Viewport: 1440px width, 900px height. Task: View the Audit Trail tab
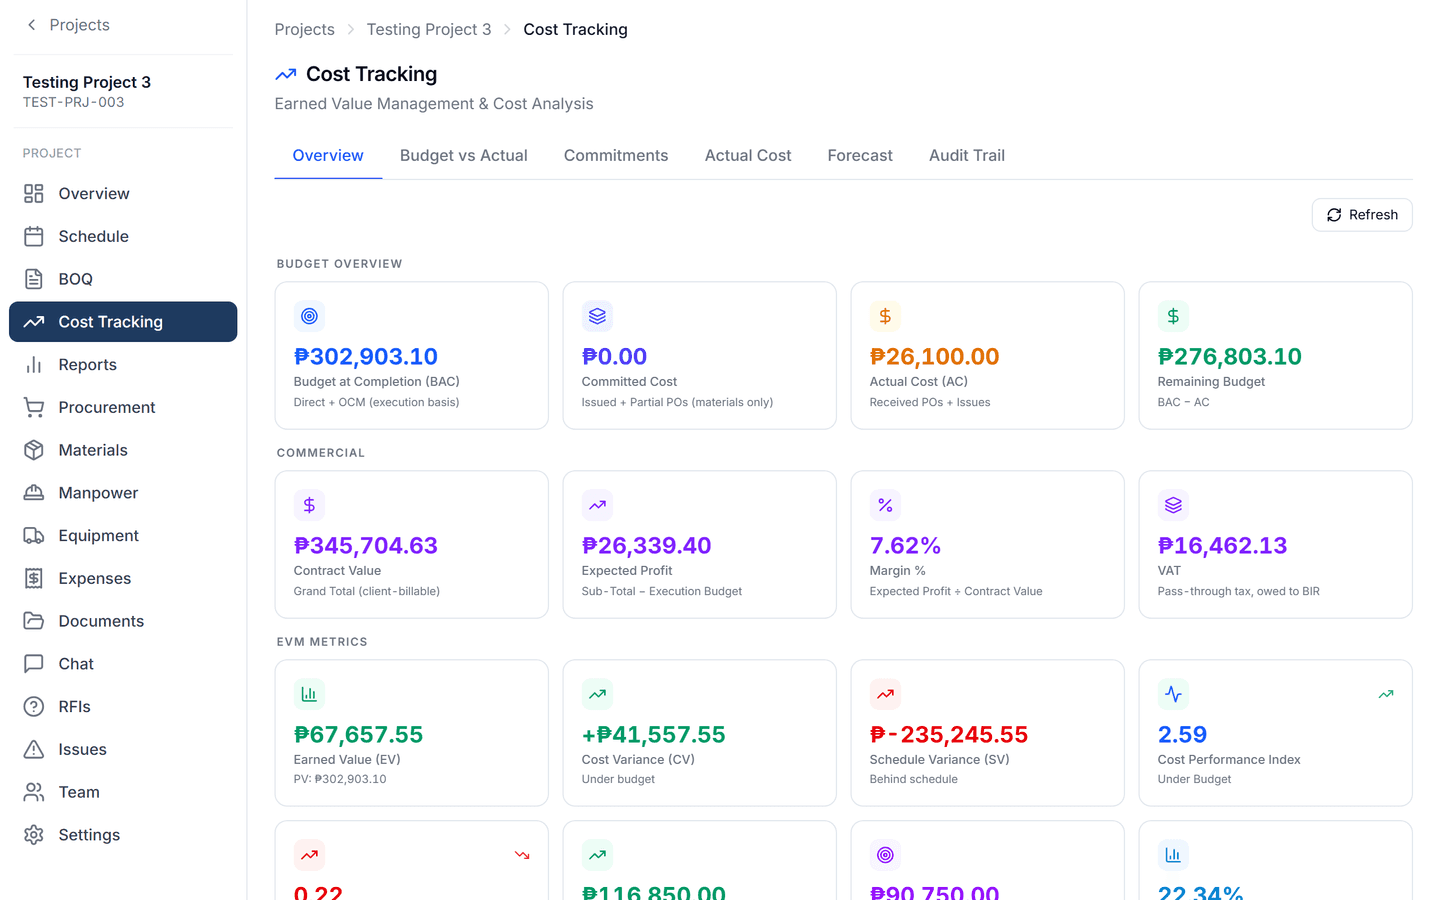tap(967, 156)
